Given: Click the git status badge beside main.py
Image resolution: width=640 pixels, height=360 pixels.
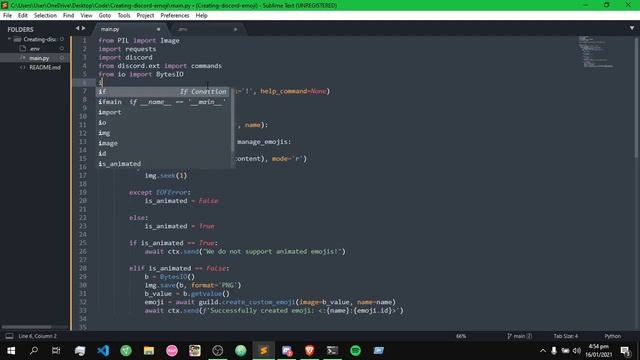Looking at the screenshot, I should pos(62,58).
